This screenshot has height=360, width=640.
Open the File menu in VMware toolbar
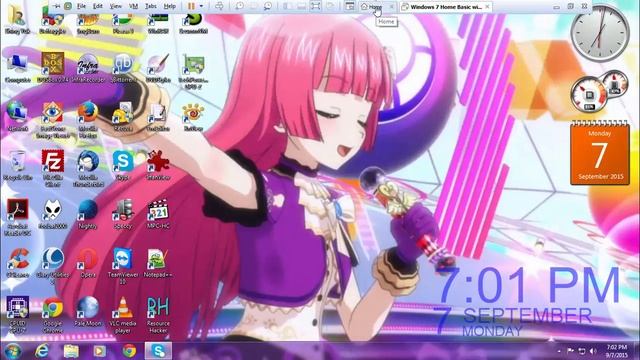(x=81, y=6)
